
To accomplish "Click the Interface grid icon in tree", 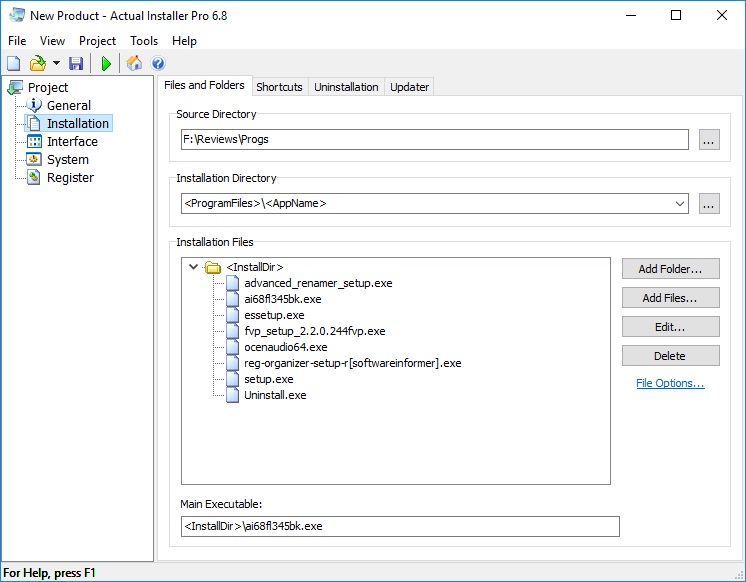I will (34, 141).
